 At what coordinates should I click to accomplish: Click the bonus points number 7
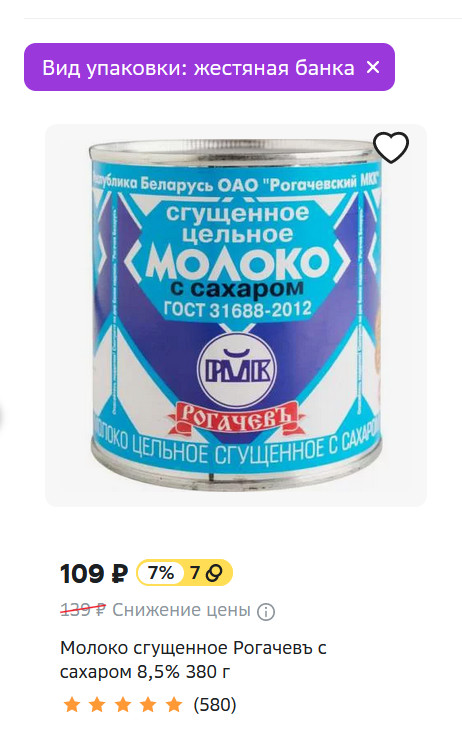click(194, 573)
